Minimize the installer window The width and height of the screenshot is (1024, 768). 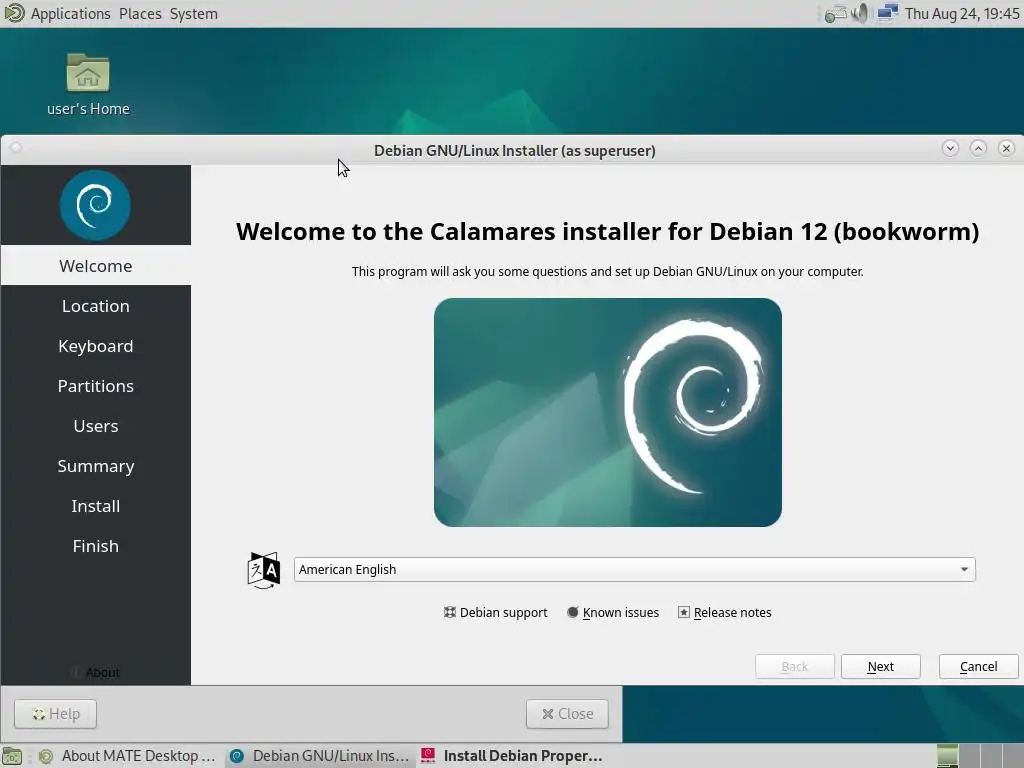coord(950,148)
